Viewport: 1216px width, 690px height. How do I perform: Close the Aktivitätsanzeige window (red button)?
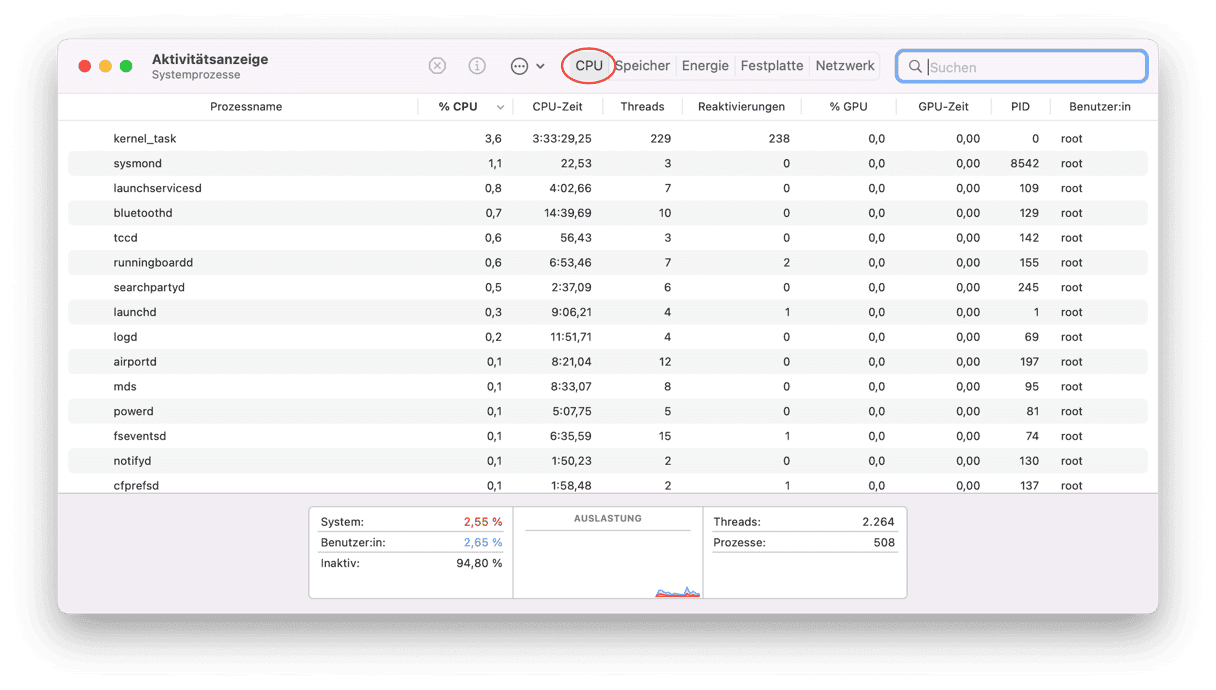pyautogui.click(x=84, y=66)
